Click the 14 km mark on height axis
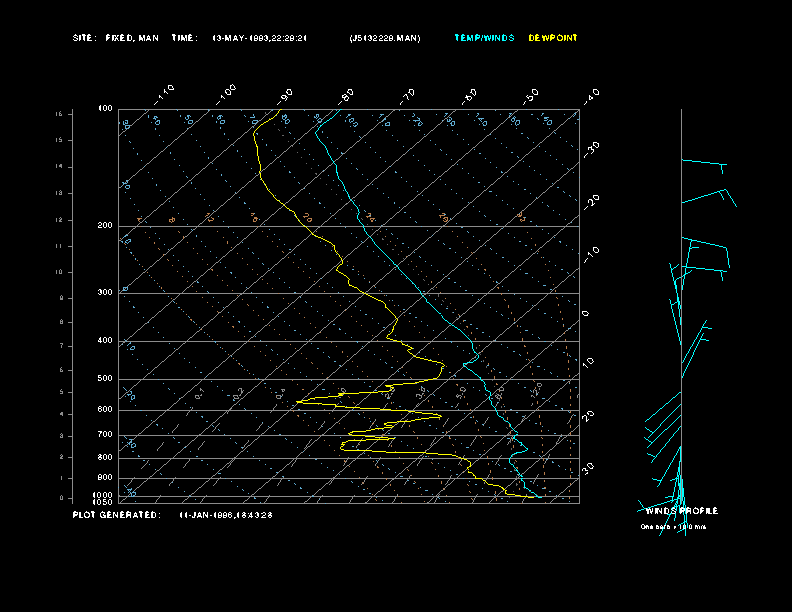This screenshot has width=792, height=612. [60, 167]
